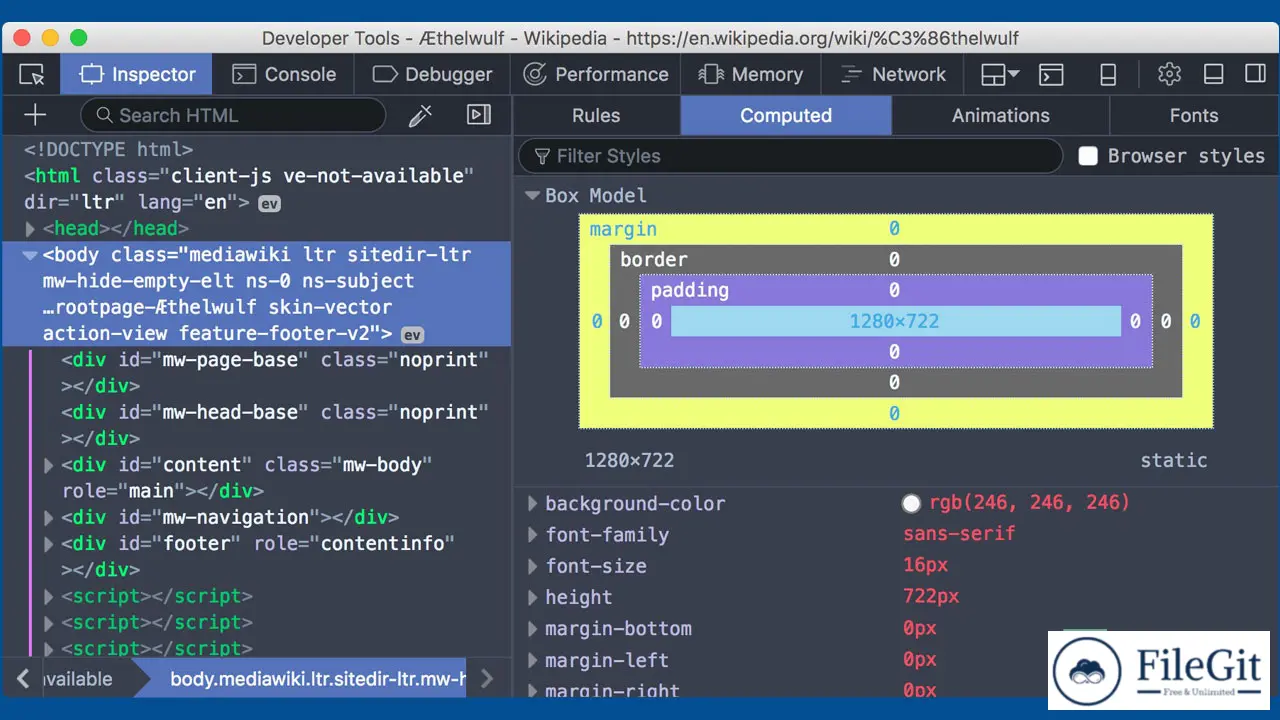Toggle the sidebar pane icon beside the eyedropper
Image resolution: width=1280 pixels, height=720 pixels.
pos(479,115)
